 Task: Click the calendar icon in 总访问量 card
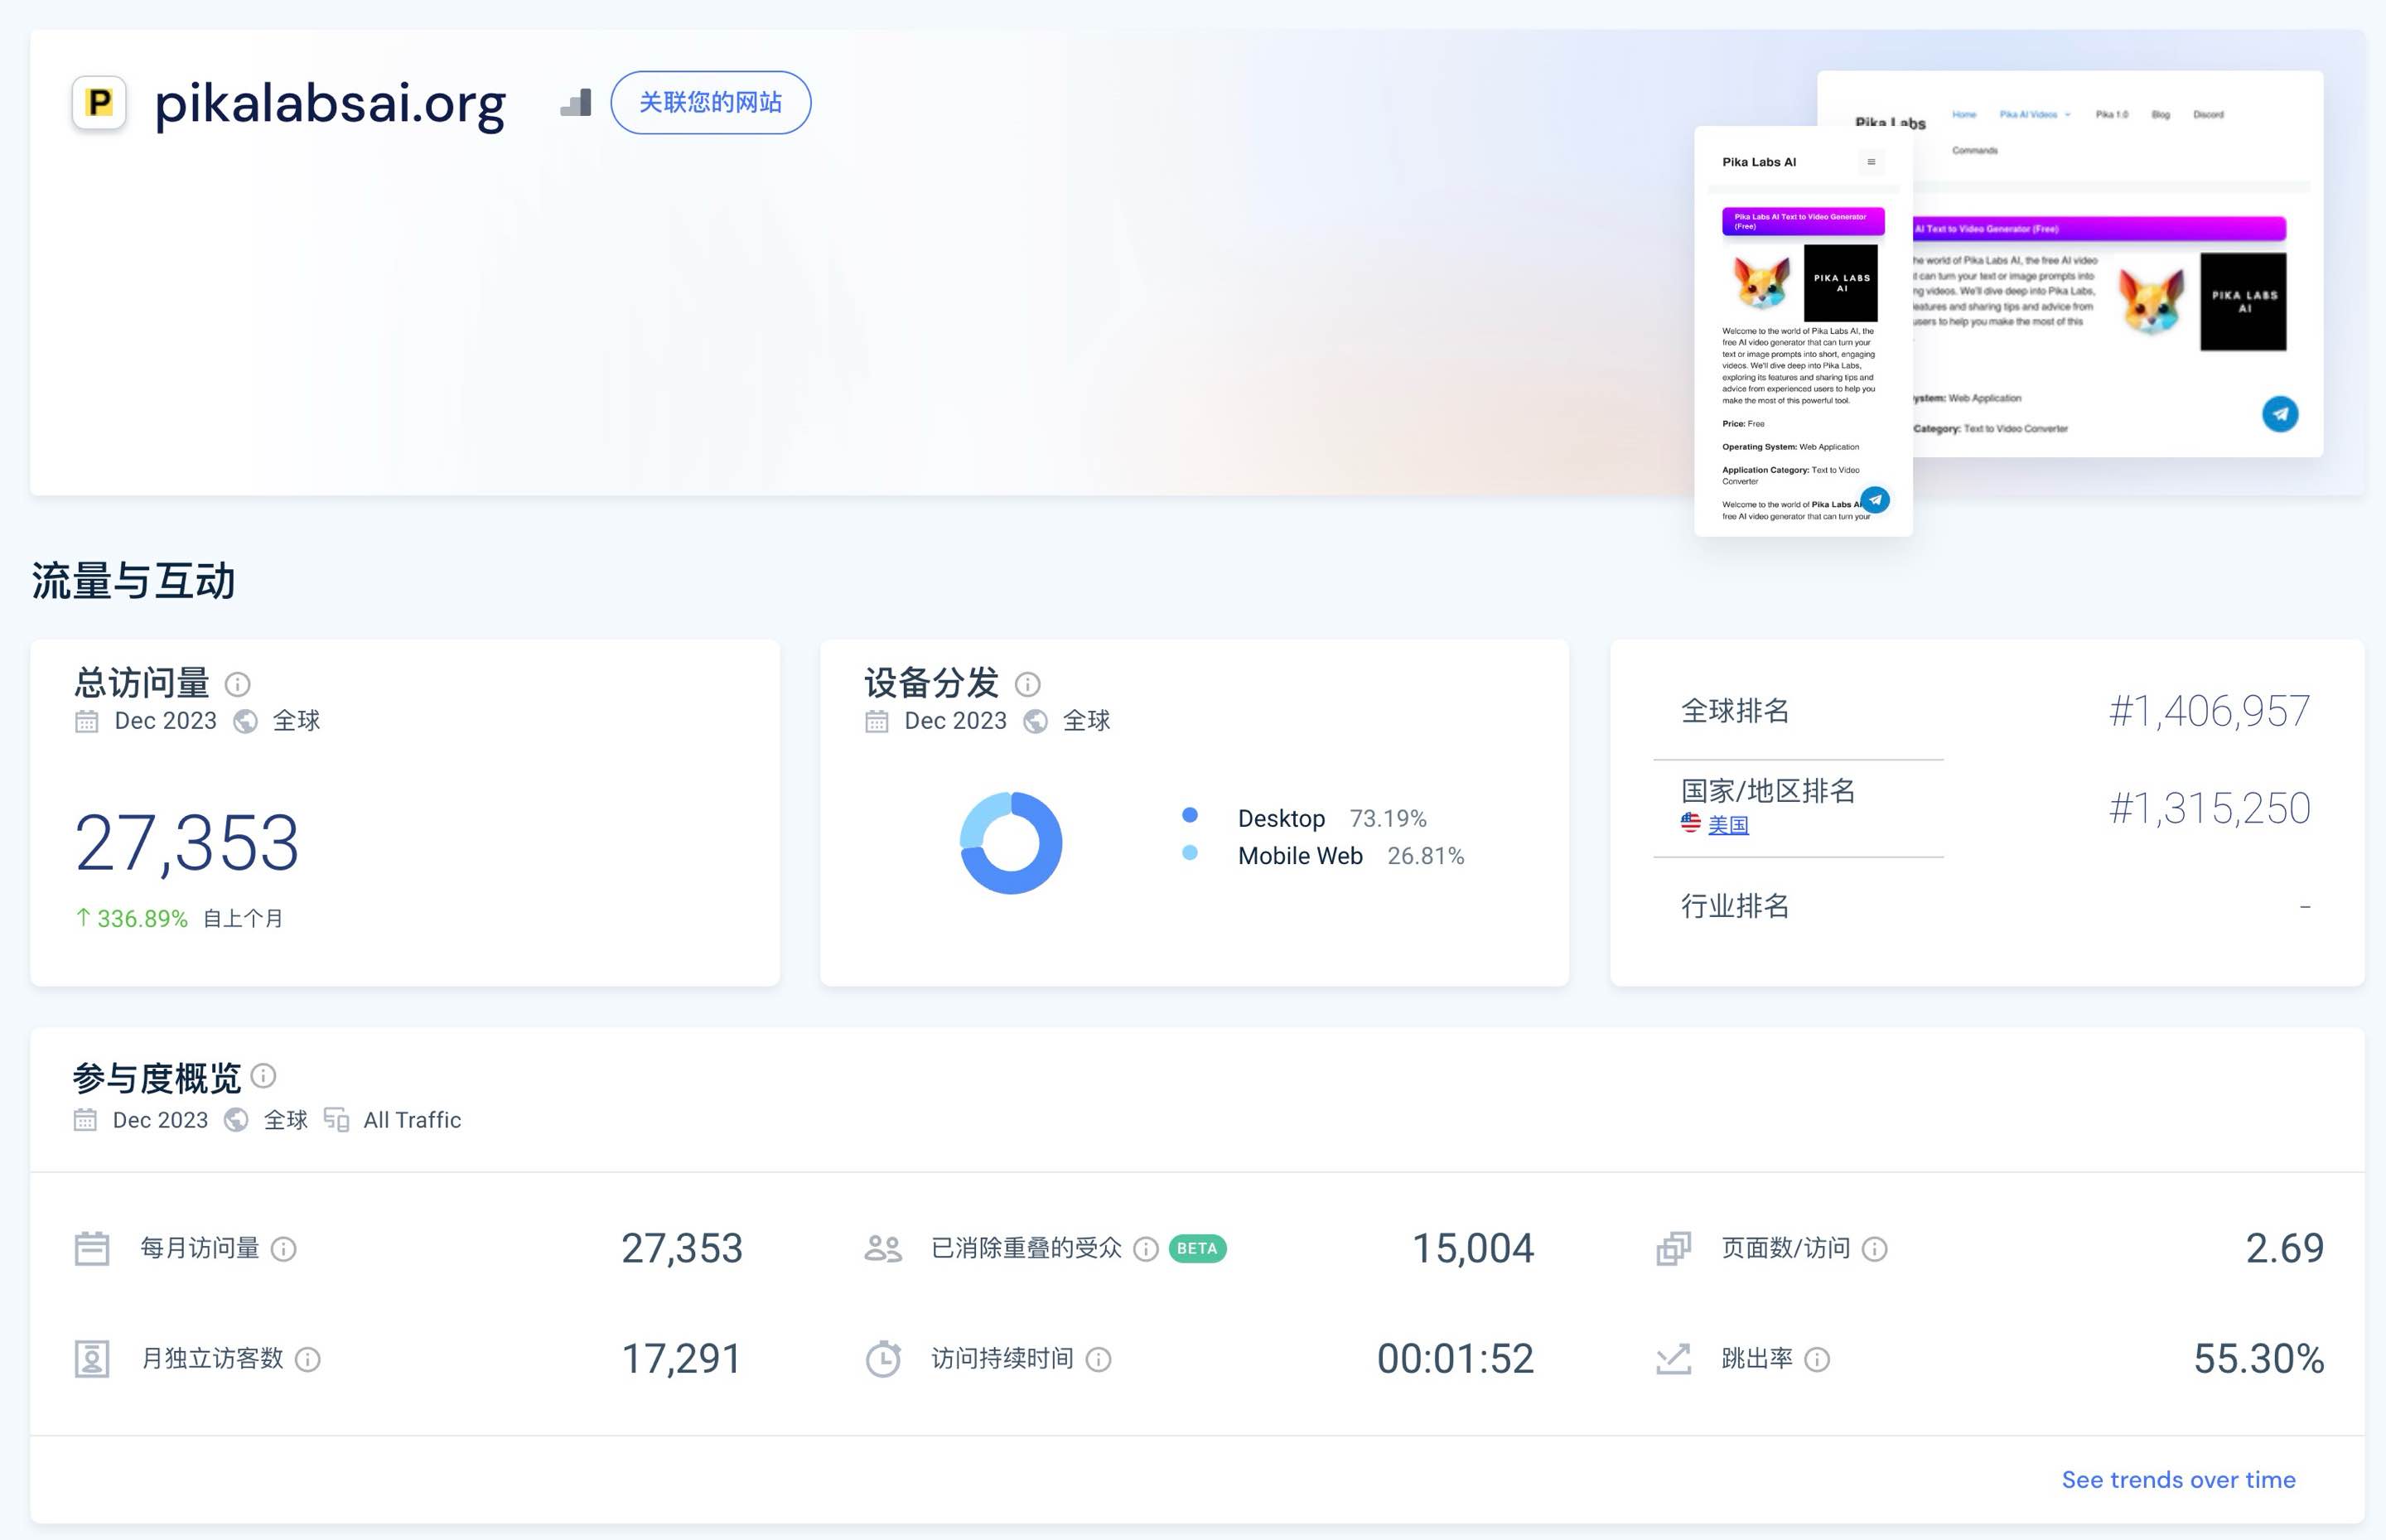click(87, 721)
